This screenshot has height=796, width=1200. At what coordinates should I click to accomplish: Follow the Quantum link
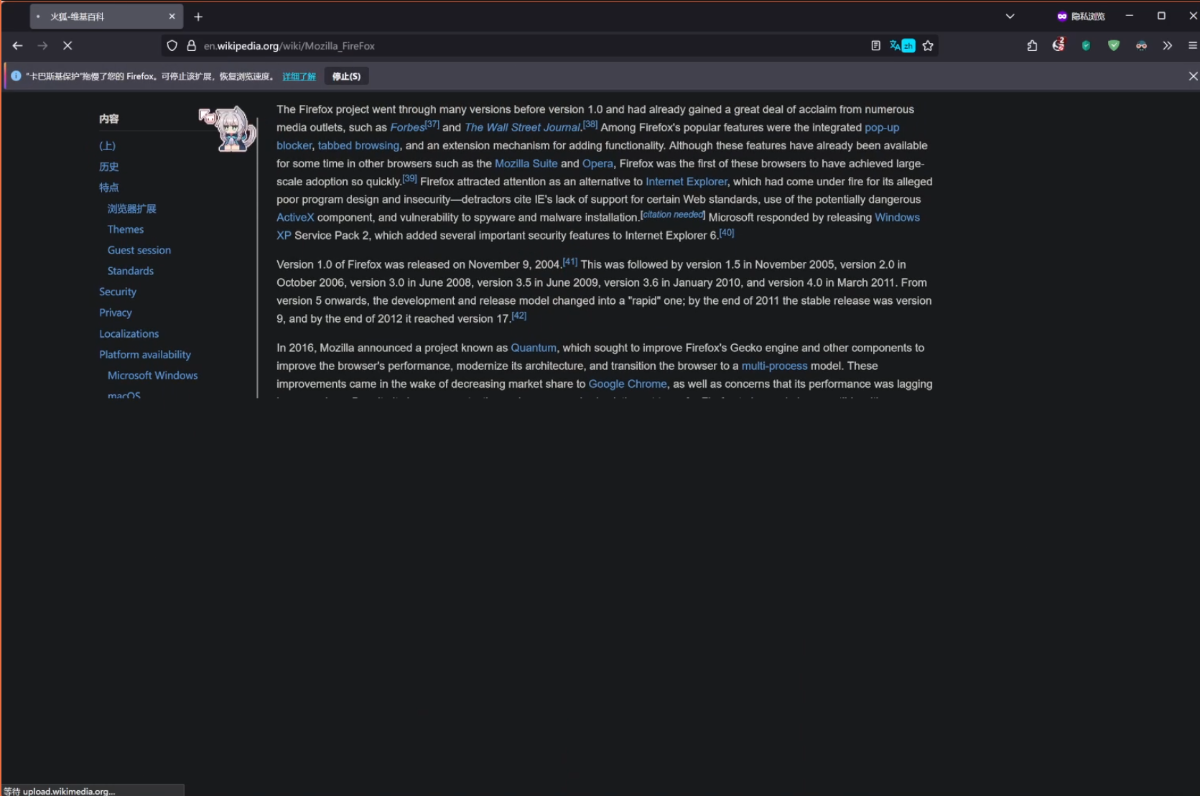pyautogui.click(x=533, y=348)
